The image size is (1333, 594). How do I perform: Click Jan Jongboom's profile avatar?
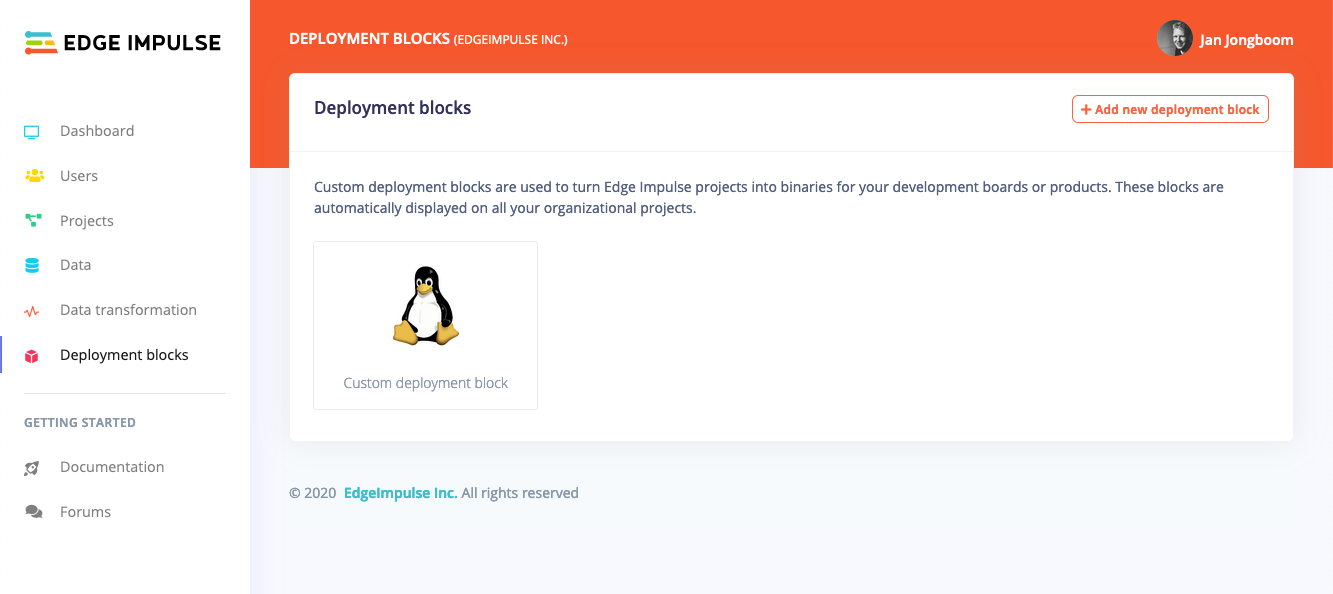point(1175,39)
